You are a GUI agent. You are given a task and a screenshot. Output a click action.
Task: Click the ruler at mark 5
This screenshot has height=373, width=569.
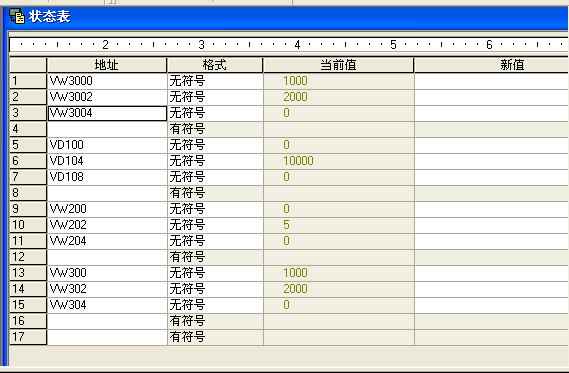pos(393,45)
